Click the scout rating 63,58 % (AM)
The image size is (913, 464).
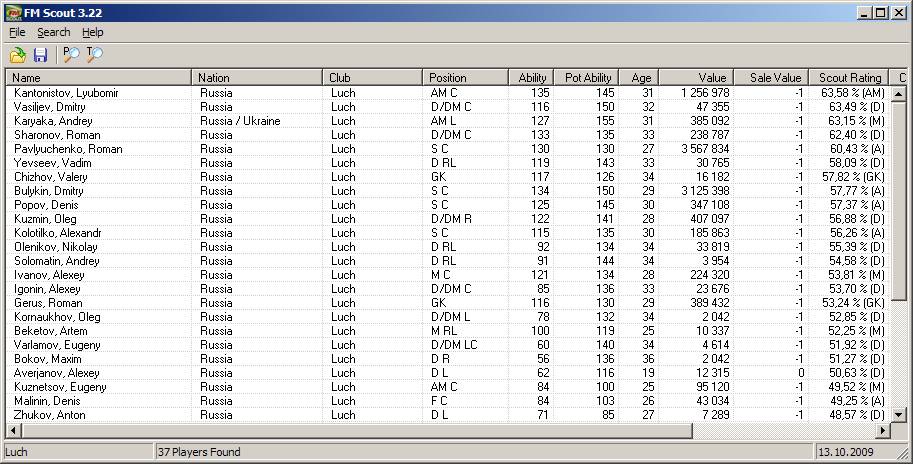pyautogui.click(x=853, y=93)
